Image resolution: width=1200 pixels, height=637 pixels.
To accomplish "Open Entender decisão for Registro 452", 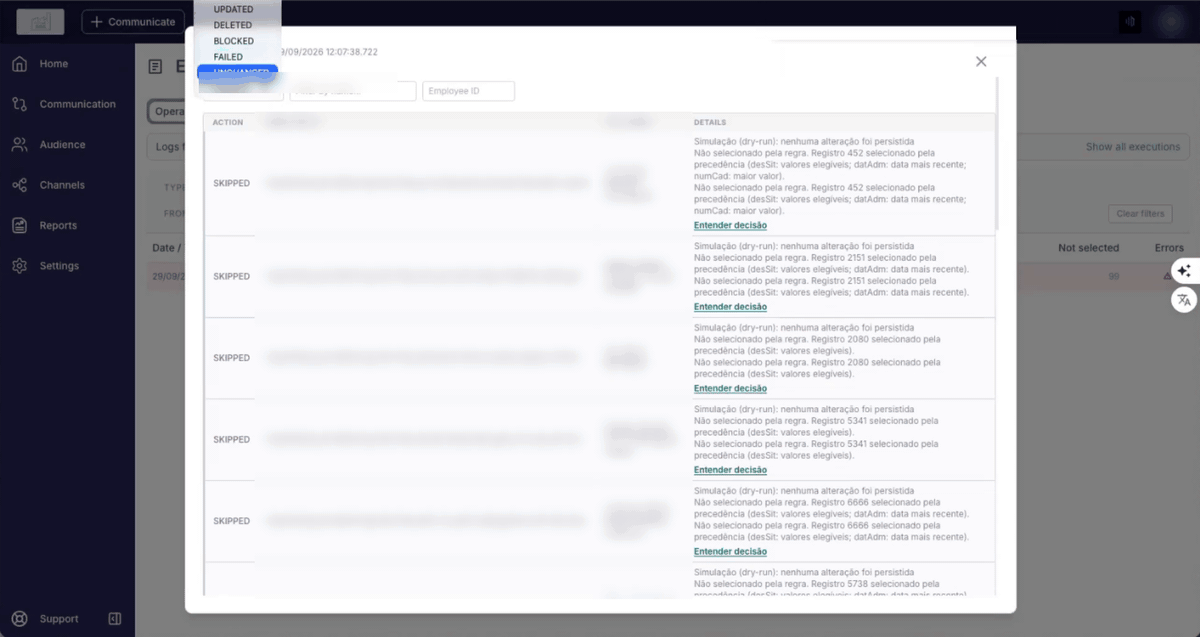I will (730, 226).
